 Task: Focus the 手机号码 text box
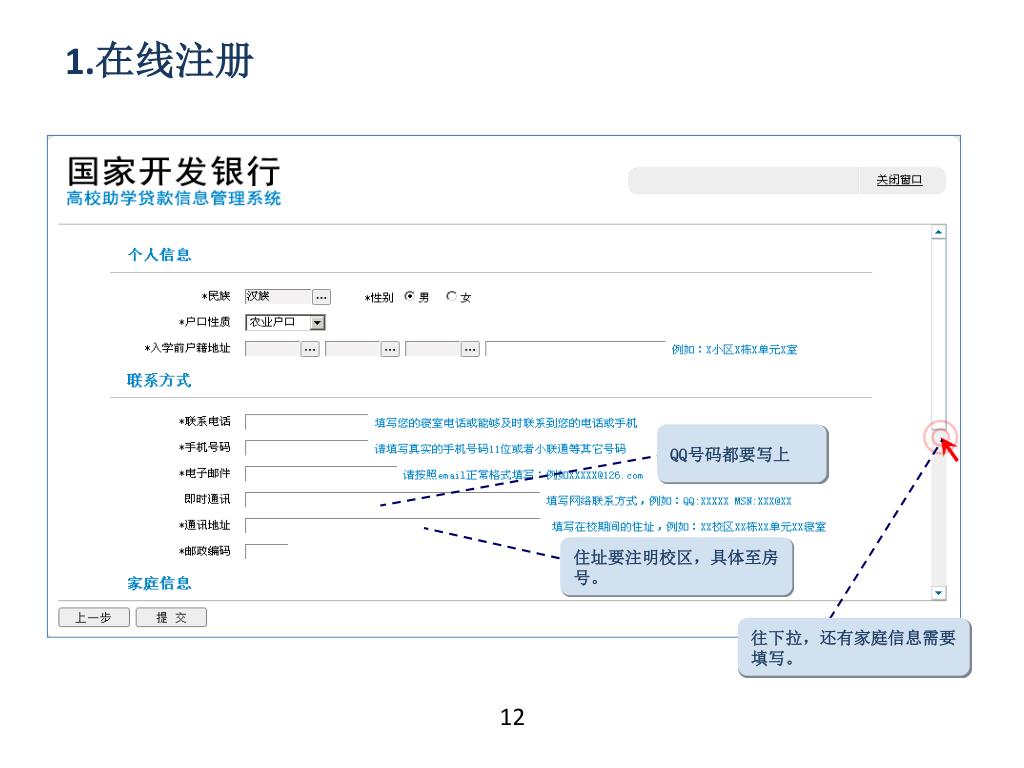(x=307, y=448)
